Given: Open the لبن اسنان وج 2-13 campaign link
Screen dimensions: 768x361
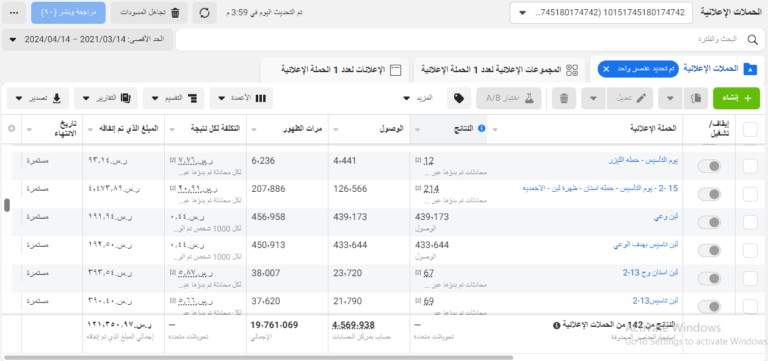Looking at the screenshot, I should pyautogui.click(x=650, y=273).
